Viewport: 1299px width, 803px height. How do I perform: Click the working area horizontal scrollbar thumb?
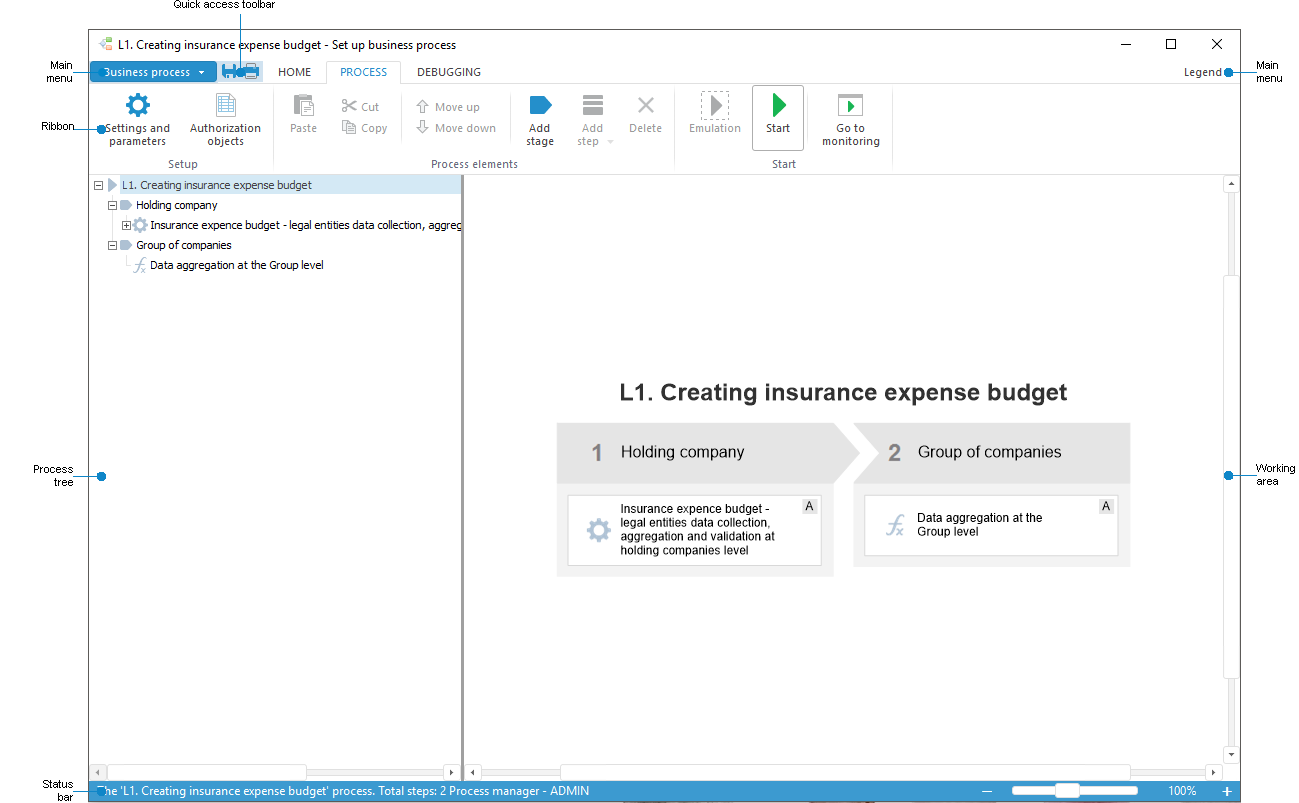click(x=845, y=772)
